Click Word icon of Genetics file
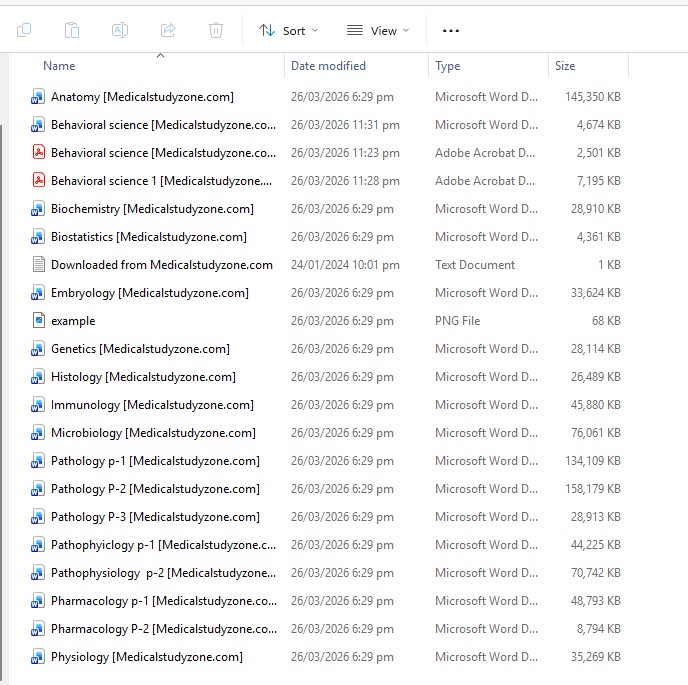688x685 pixels. [x=38, y=349]
